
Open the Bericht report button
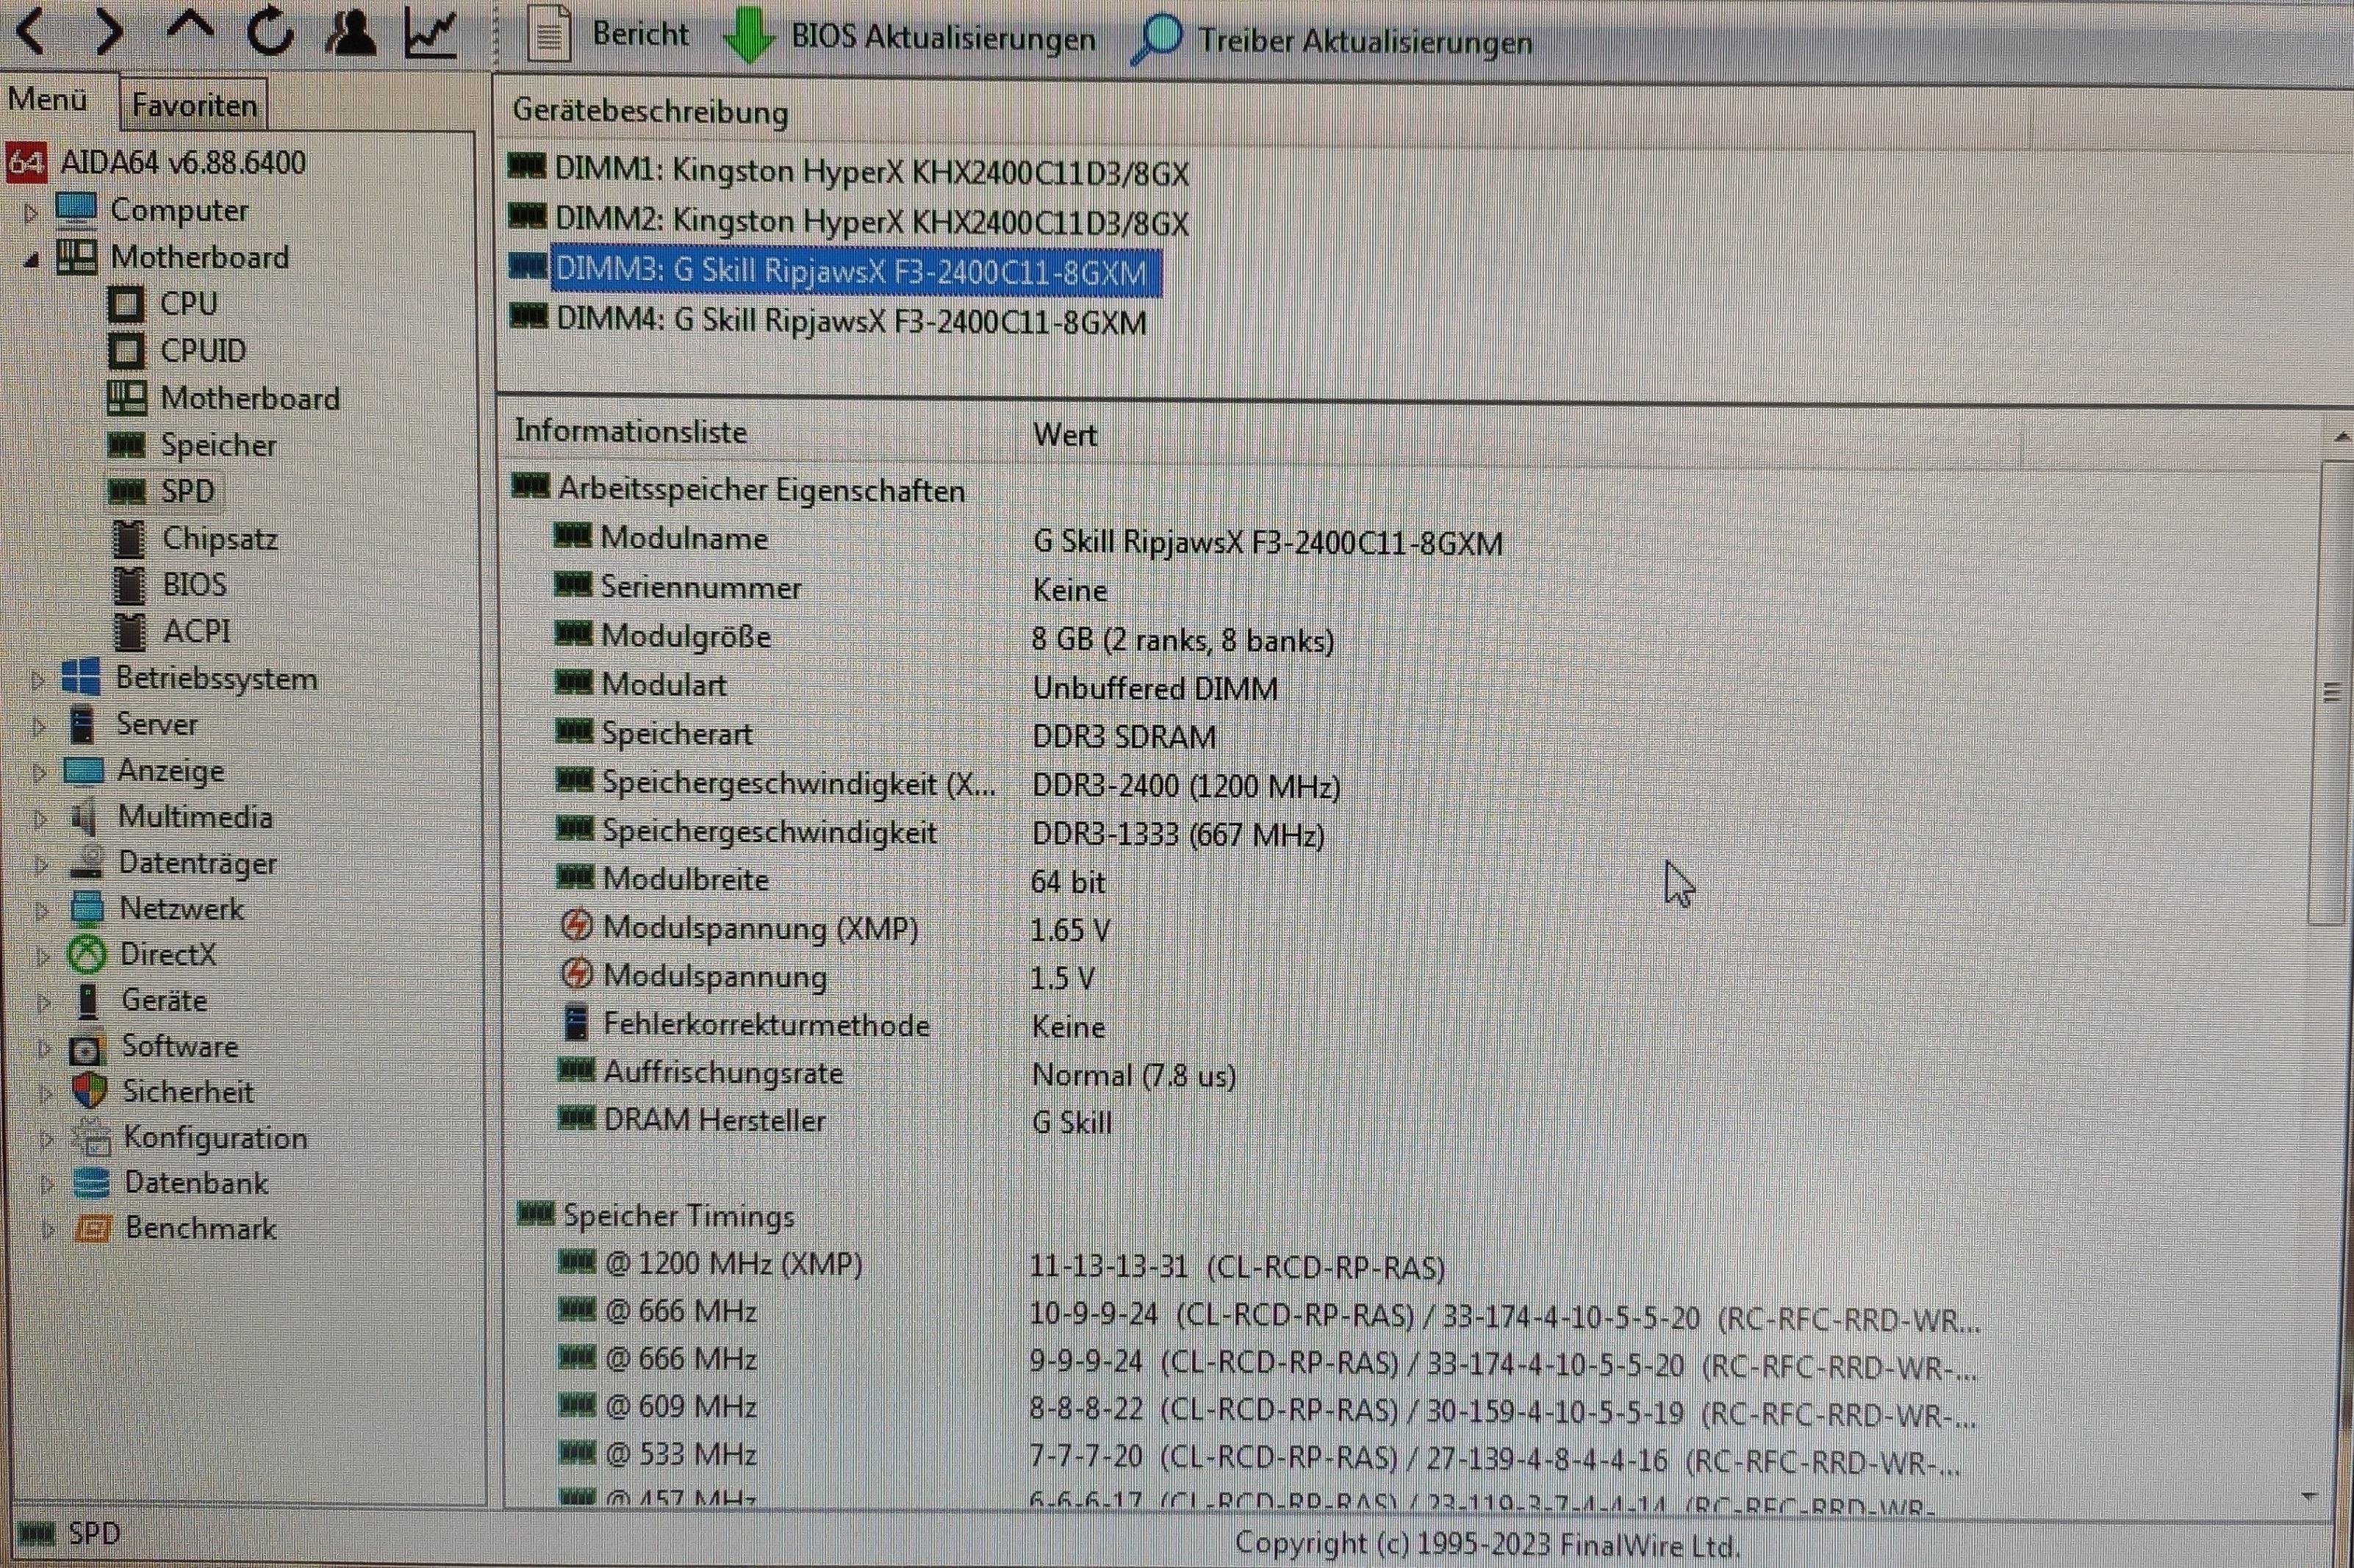[x=607, y=34]
